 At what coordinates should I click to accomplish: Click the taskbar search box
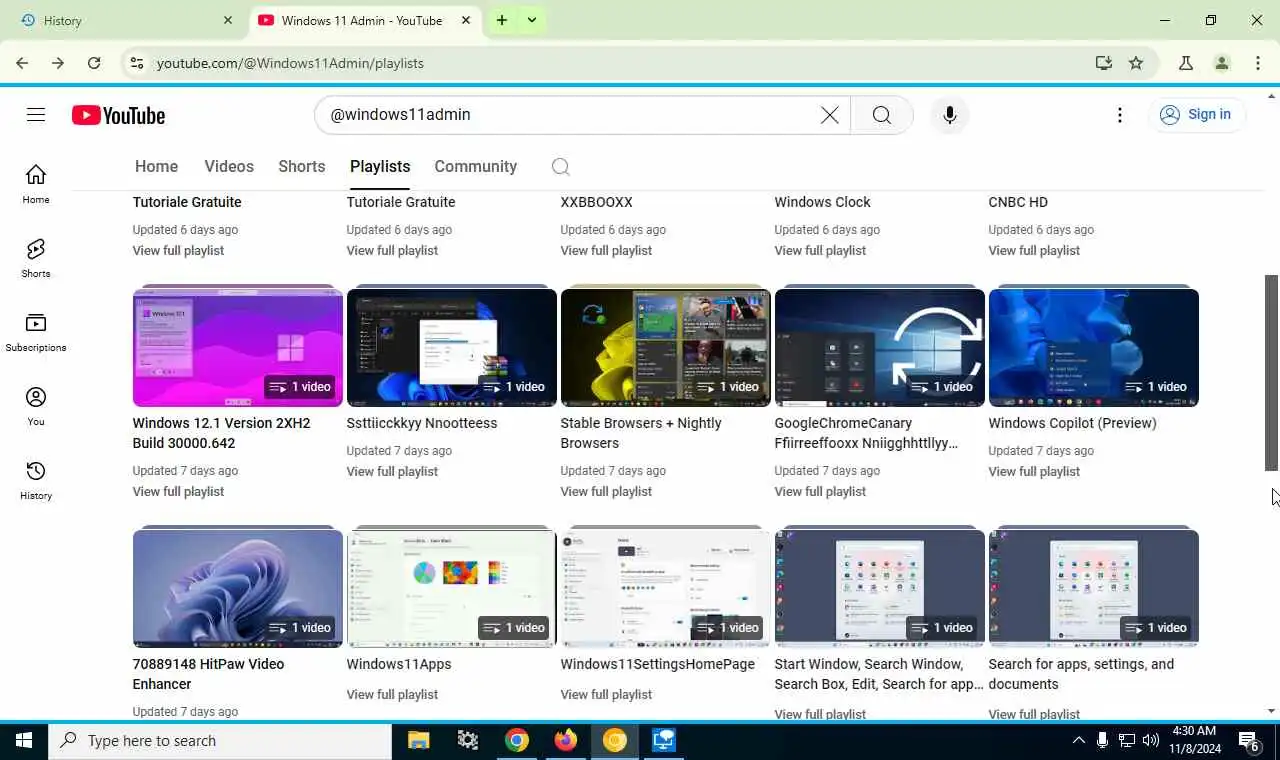(x=220, y=741)
